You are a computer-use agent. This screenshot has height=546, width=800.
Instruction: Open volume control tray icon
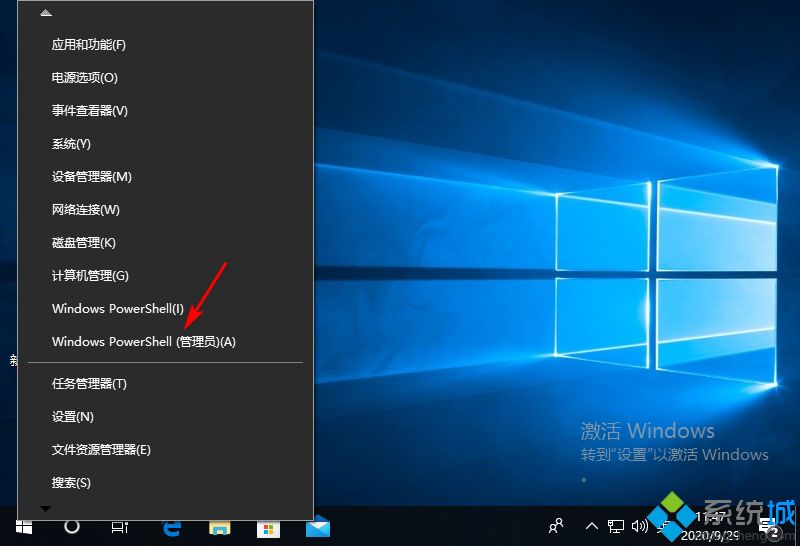pos(640,526)
